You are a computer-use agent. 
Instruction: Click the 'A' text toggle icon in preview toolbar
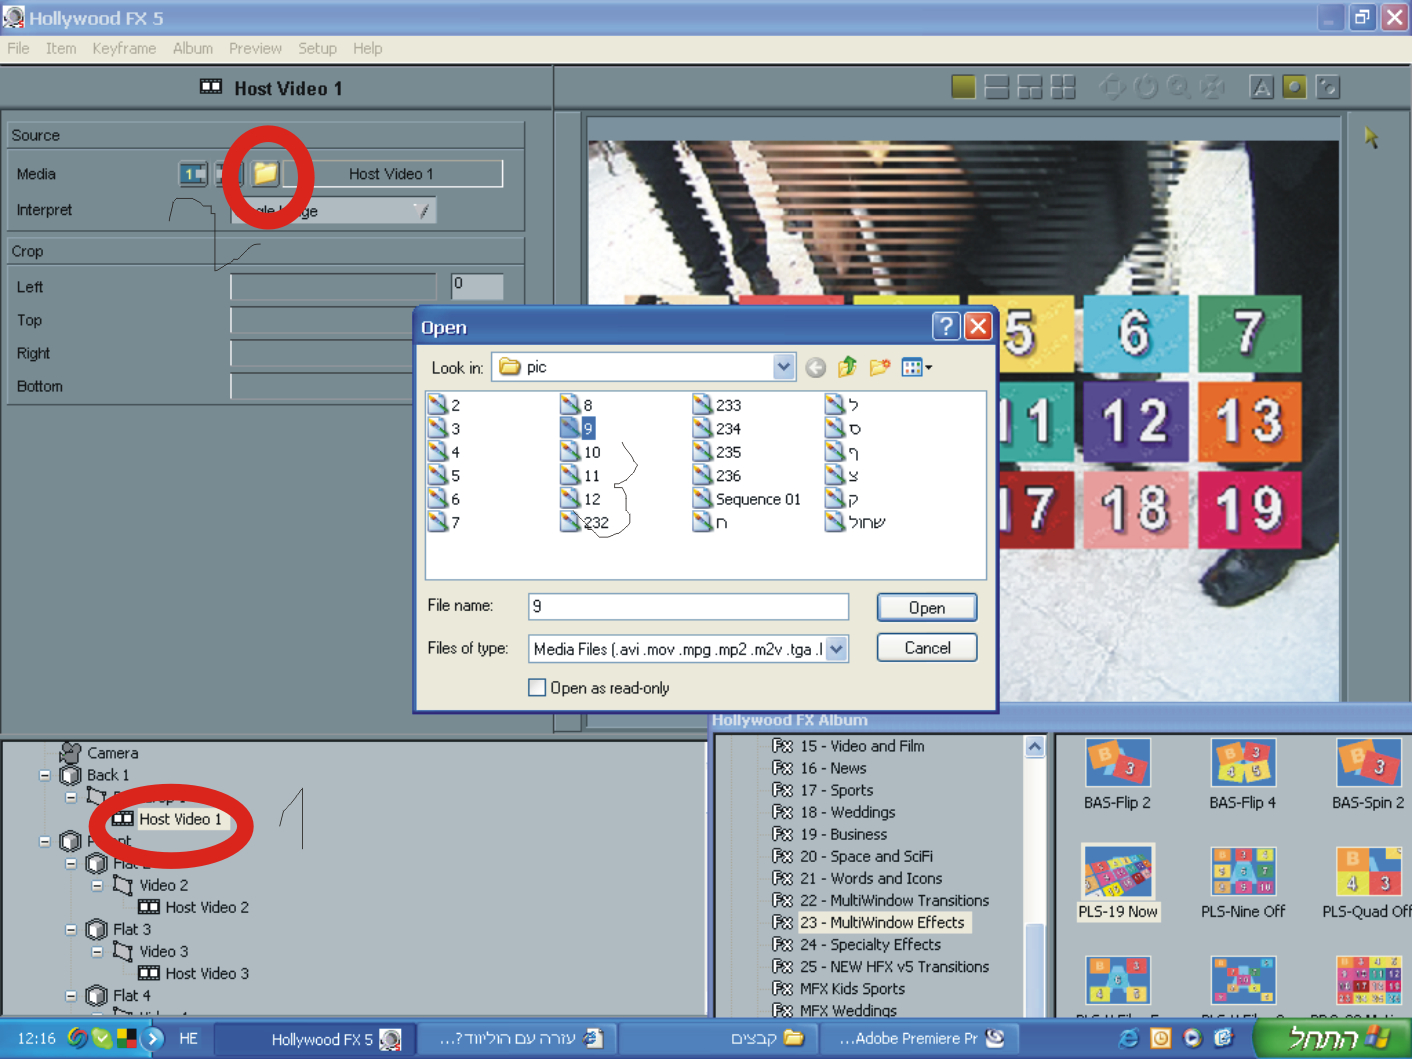coord(1262,87)
